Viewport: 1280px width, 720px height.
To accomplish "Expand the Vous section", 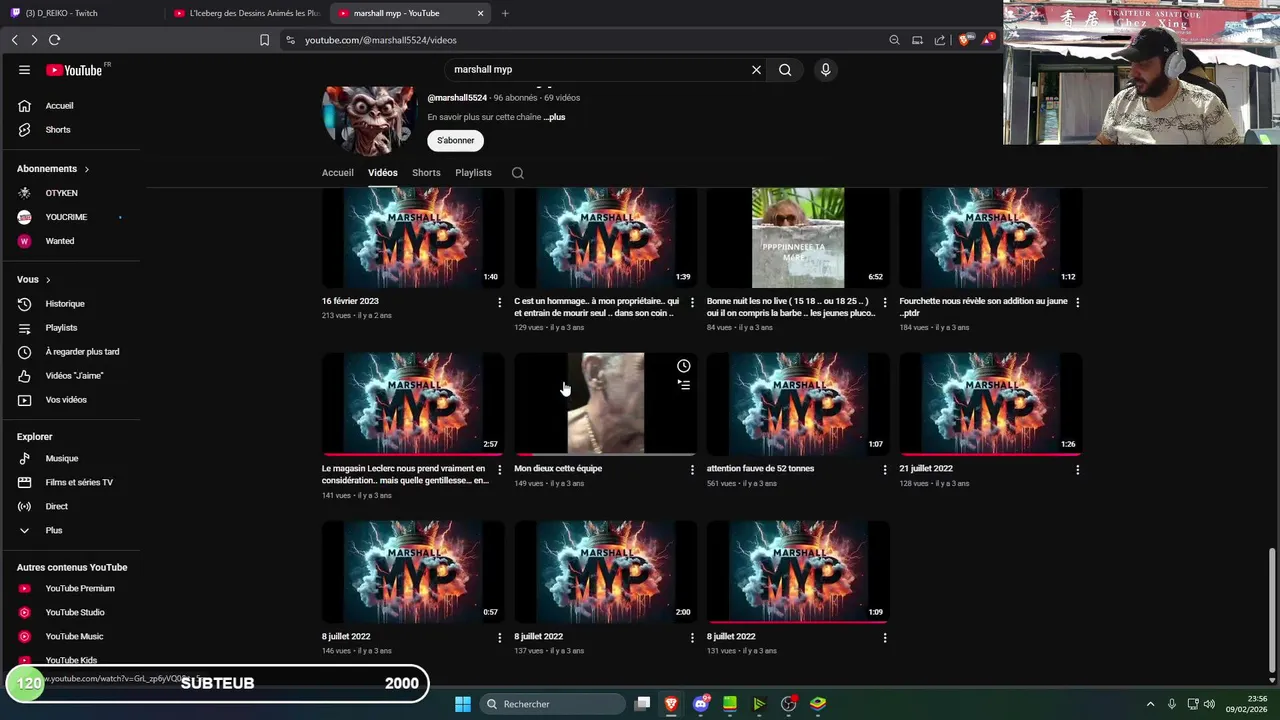I will pos(33,280).
